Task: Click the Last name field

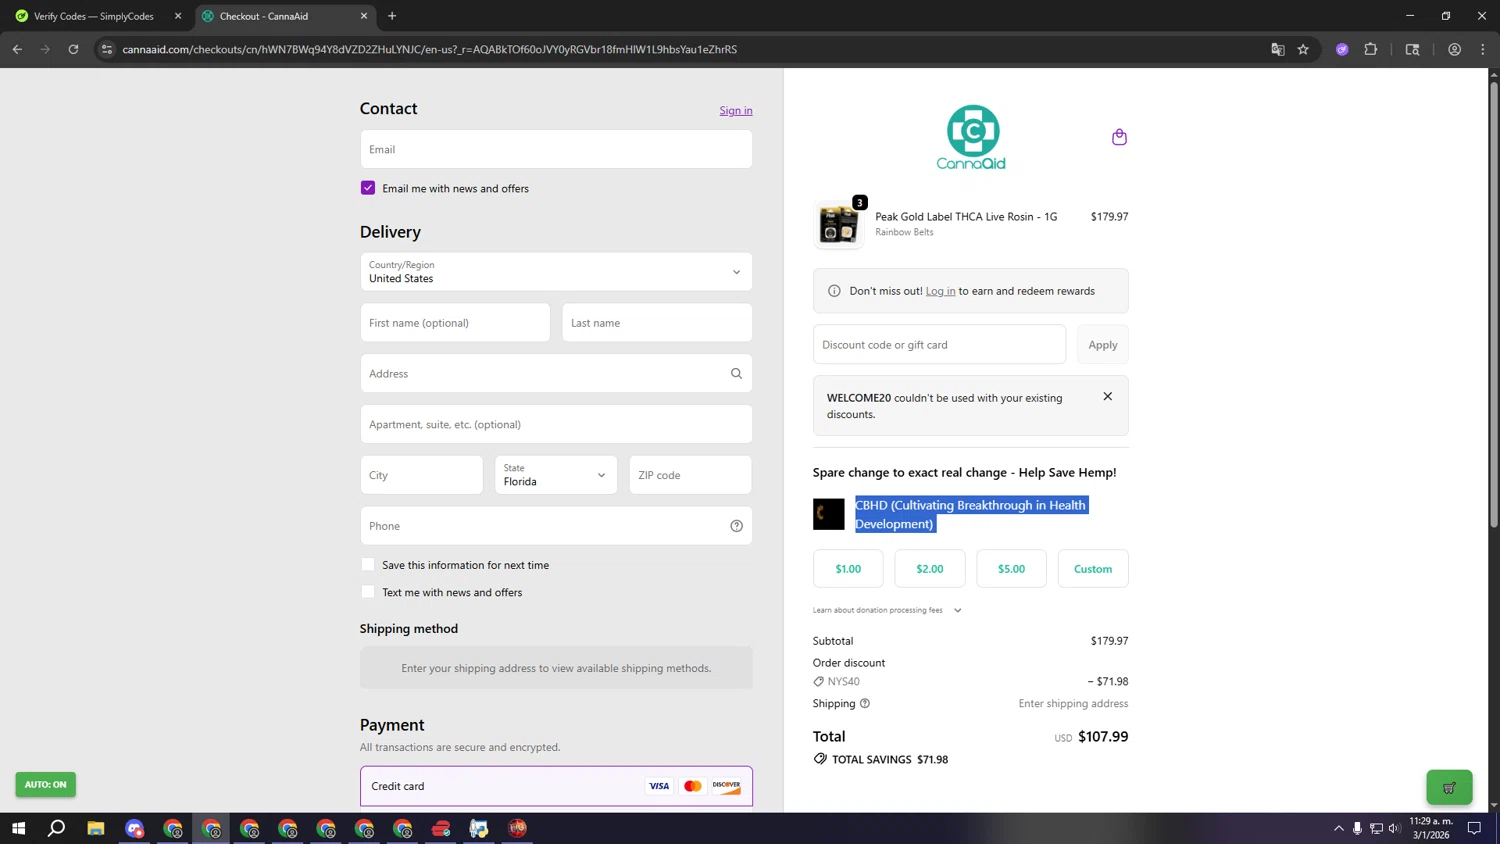Action: coord(657,323)
